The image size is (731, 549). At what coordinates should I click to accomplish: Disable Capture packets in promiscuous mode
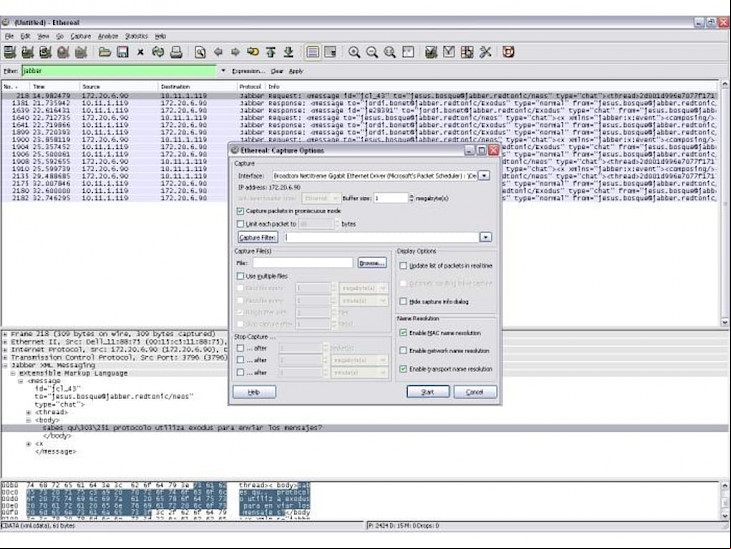pyautogui.click(x=241, y=211)
